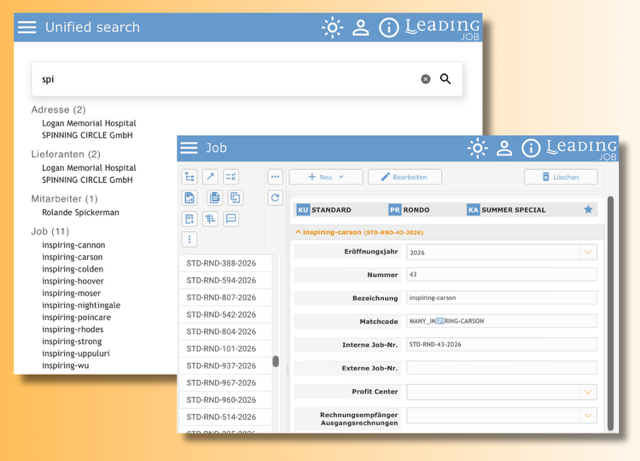Click the tree structure icon in Job toolbar
The image size is (640, 461).
pyautogui.click(x=189, y=177)
